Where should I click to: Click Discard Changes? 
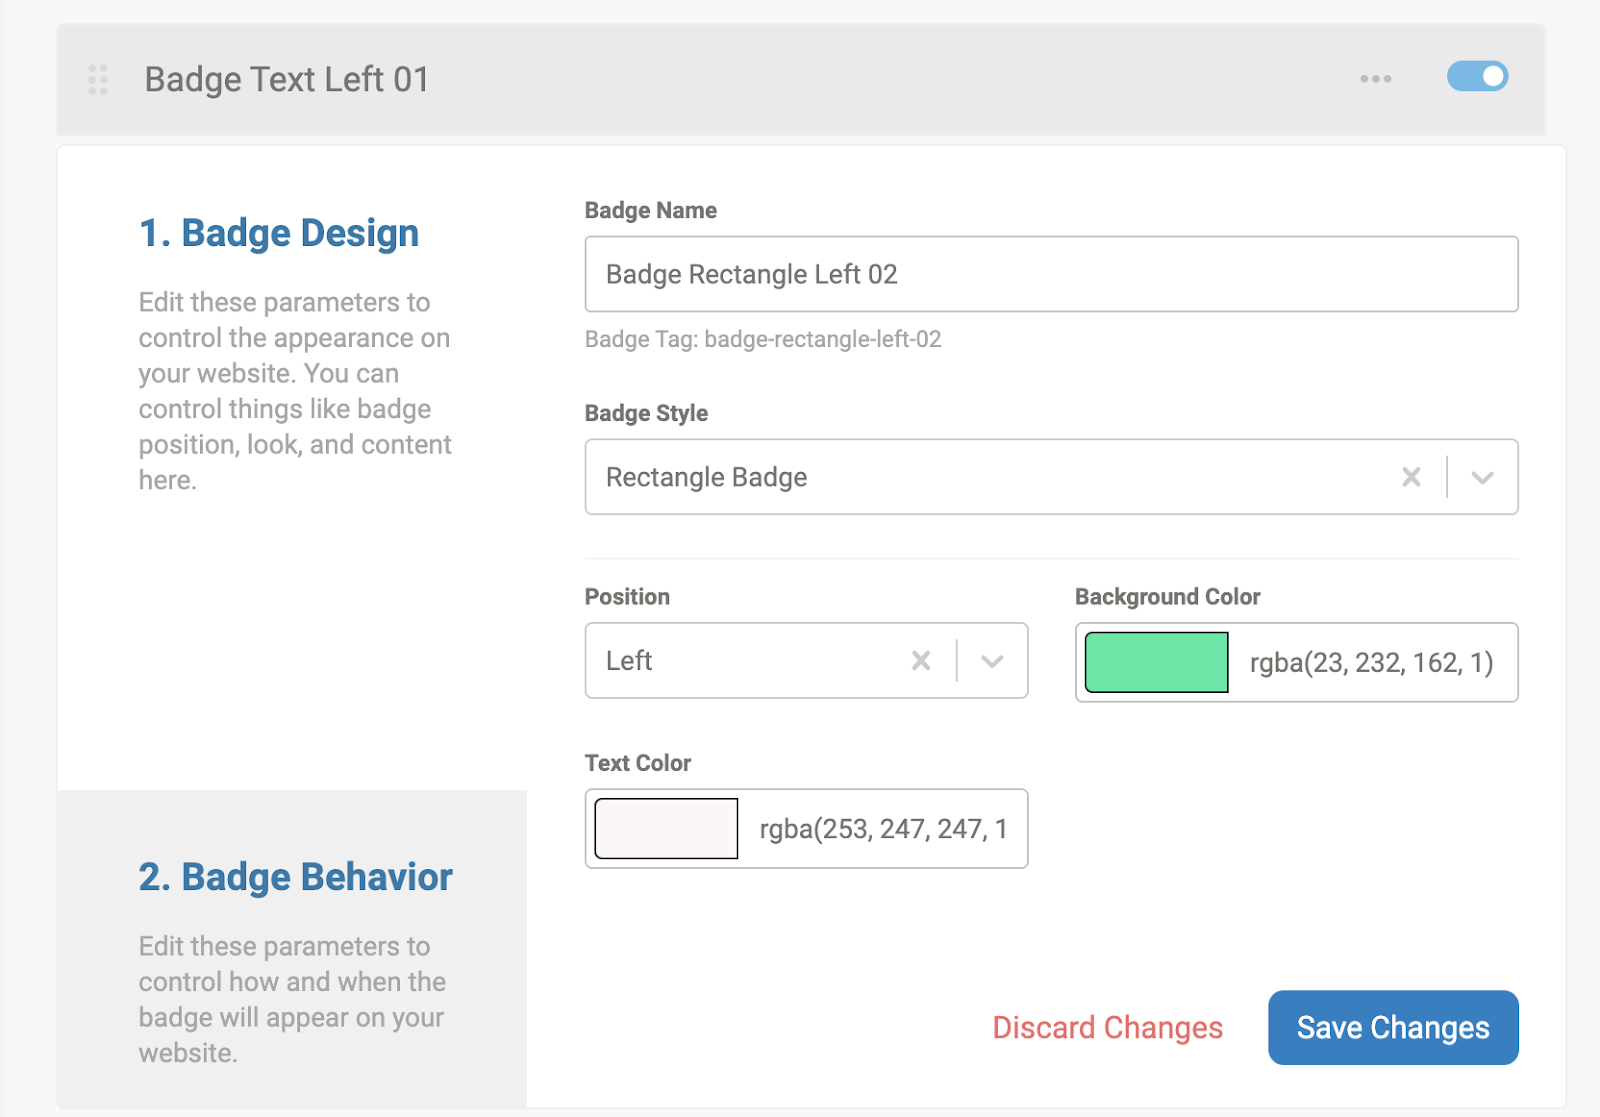[1106, 1027]
